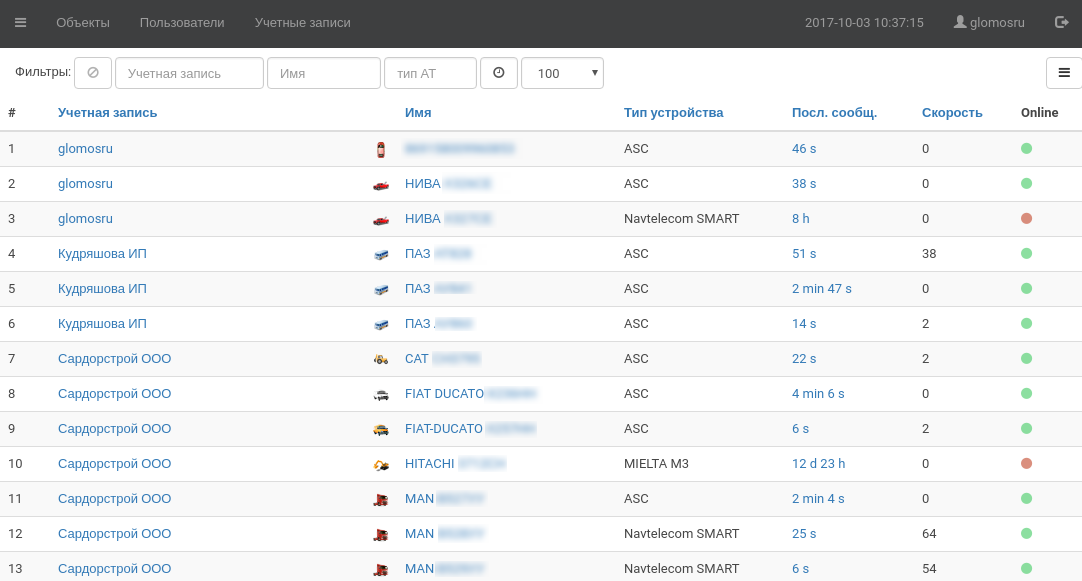Go to the Пользователи menu item
The image size is (1082, 581).
[x=182, y=22]
